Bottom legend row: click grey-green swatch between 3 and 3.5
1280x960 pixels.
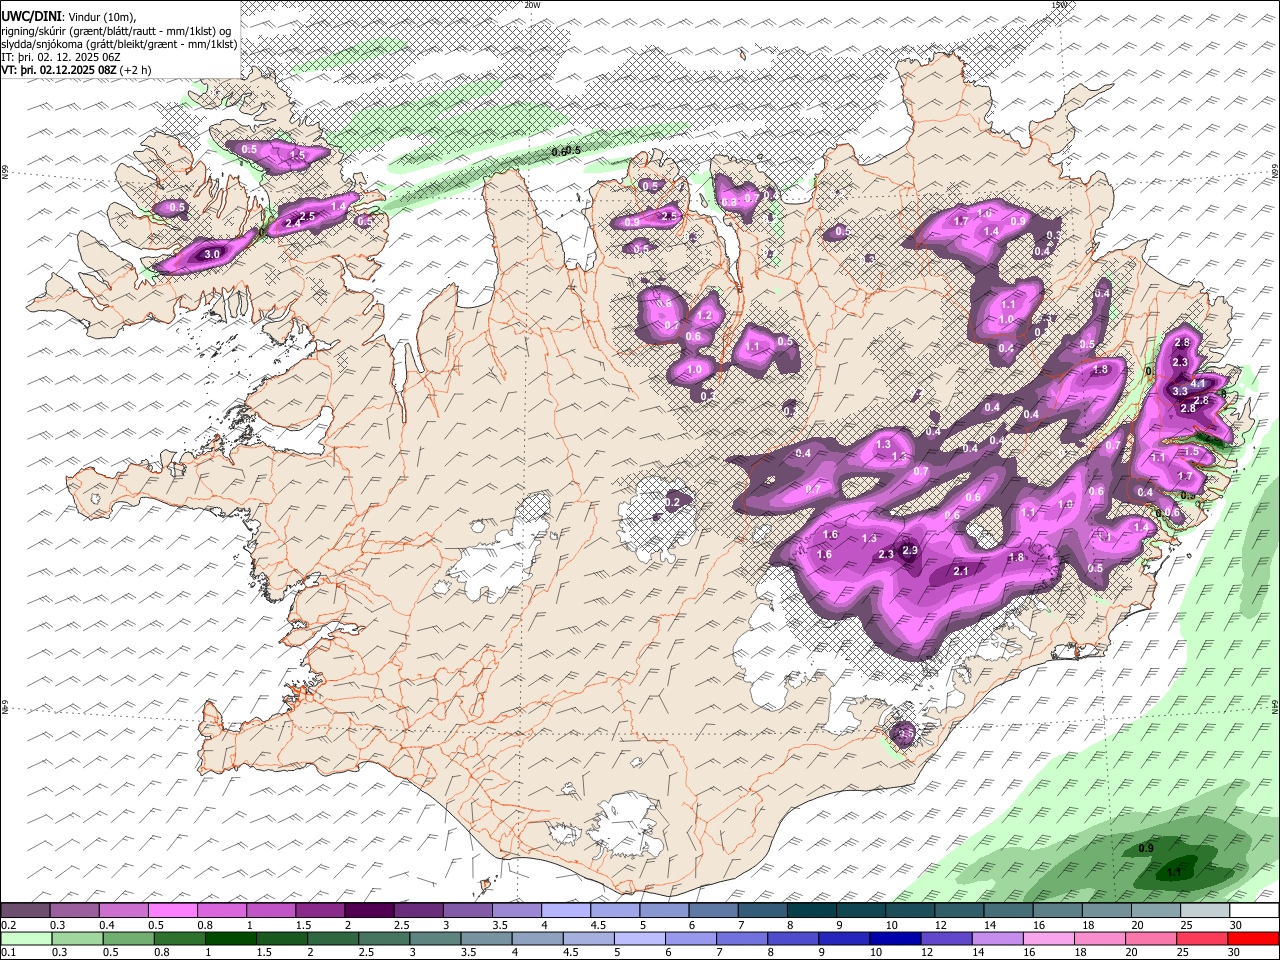[x=435, y=938]
